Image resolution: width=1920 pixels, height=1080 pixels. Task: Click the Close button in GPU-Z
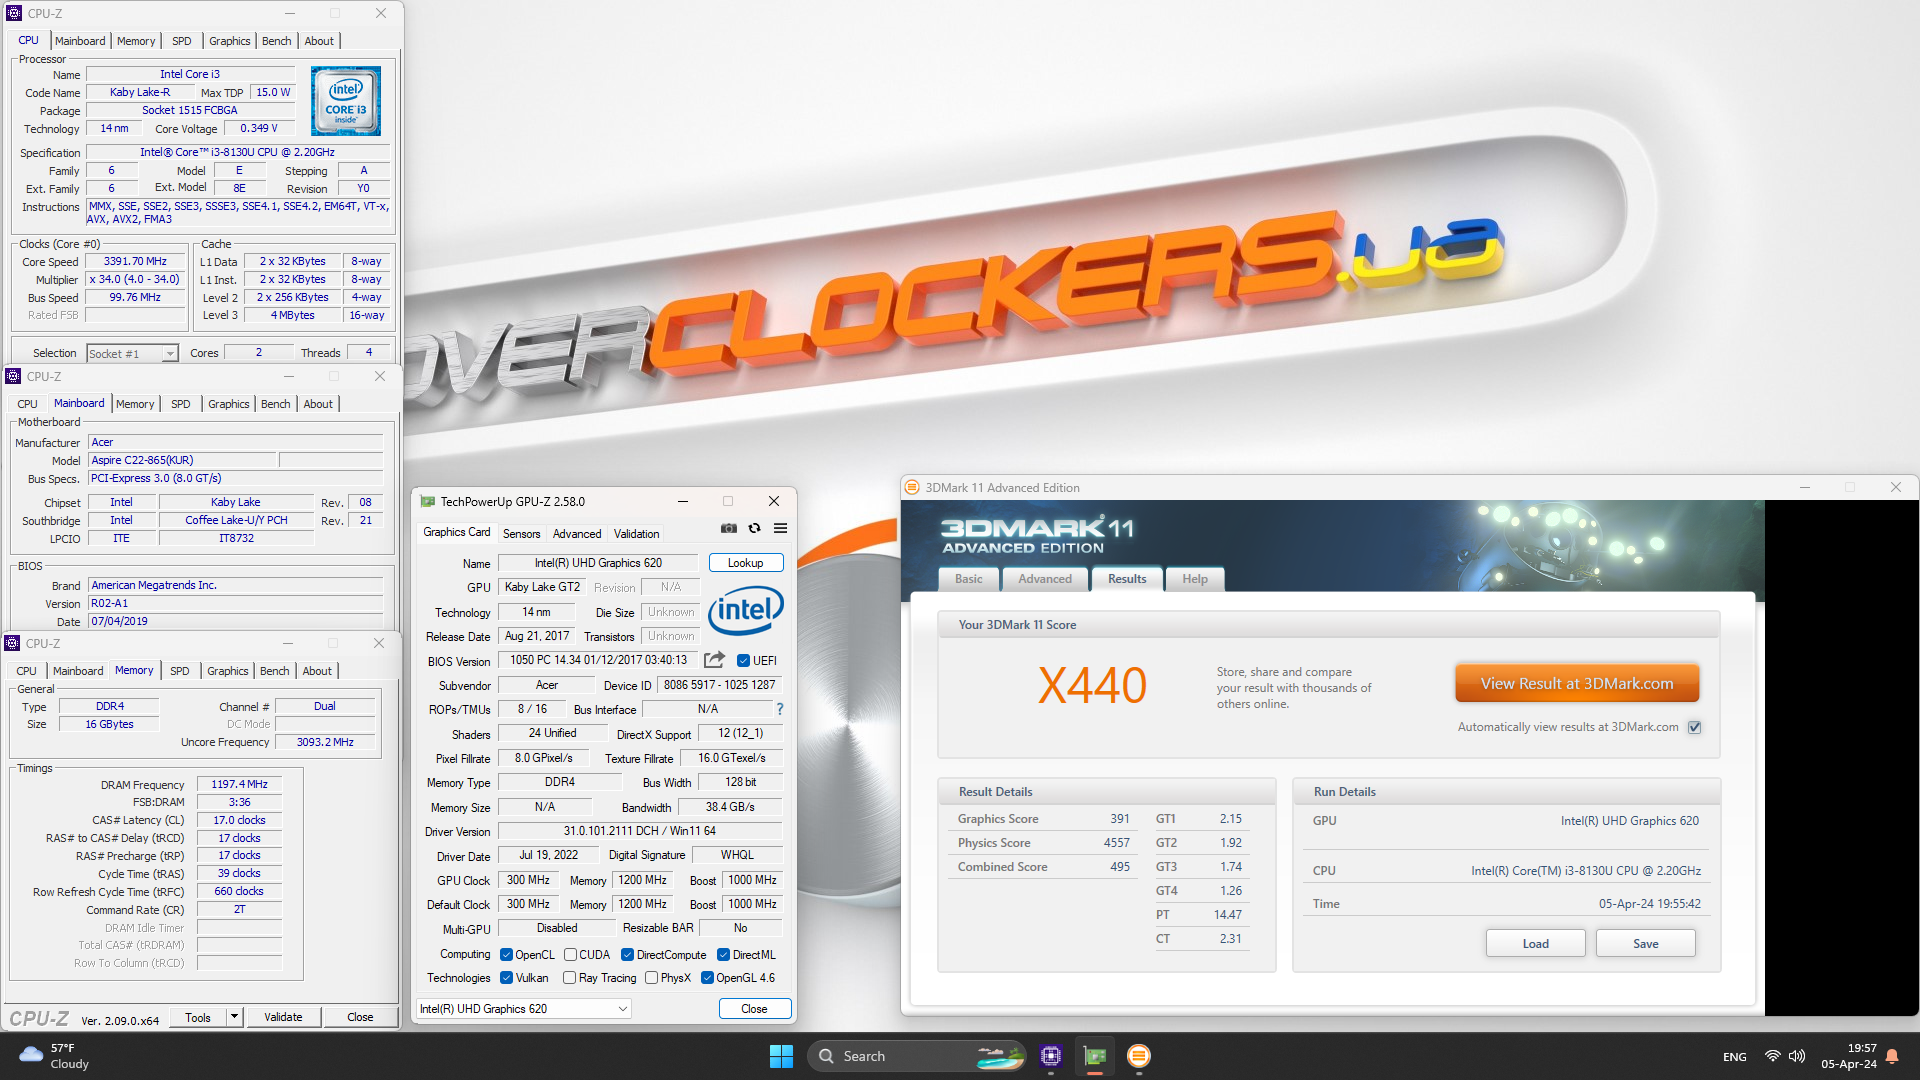(755, 1009)
